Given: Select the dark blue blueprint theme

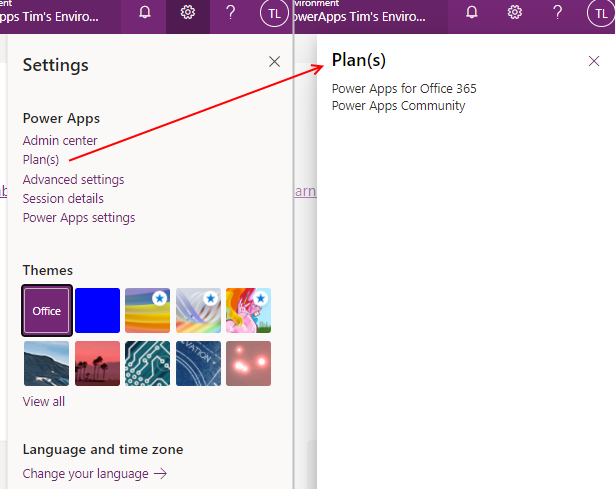Looking at the screenshot, I should click(x=198, y=364).
